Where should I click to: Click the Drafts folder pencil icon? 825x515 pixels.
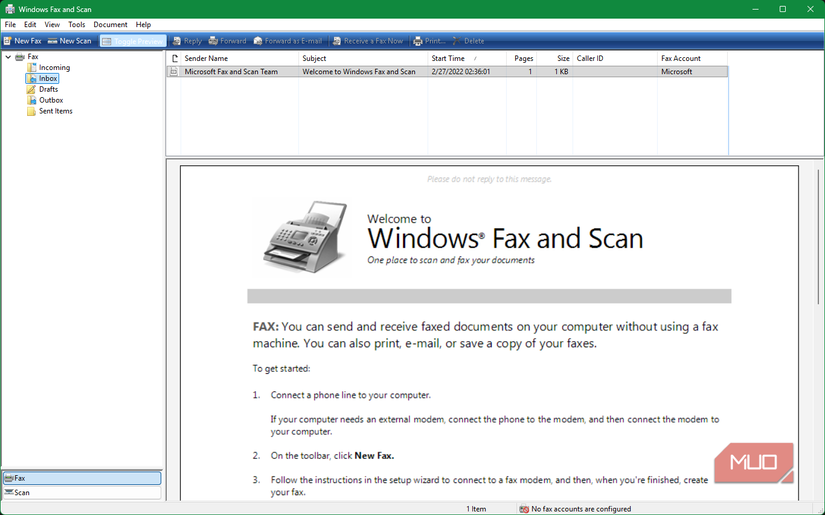coord(32,89)
